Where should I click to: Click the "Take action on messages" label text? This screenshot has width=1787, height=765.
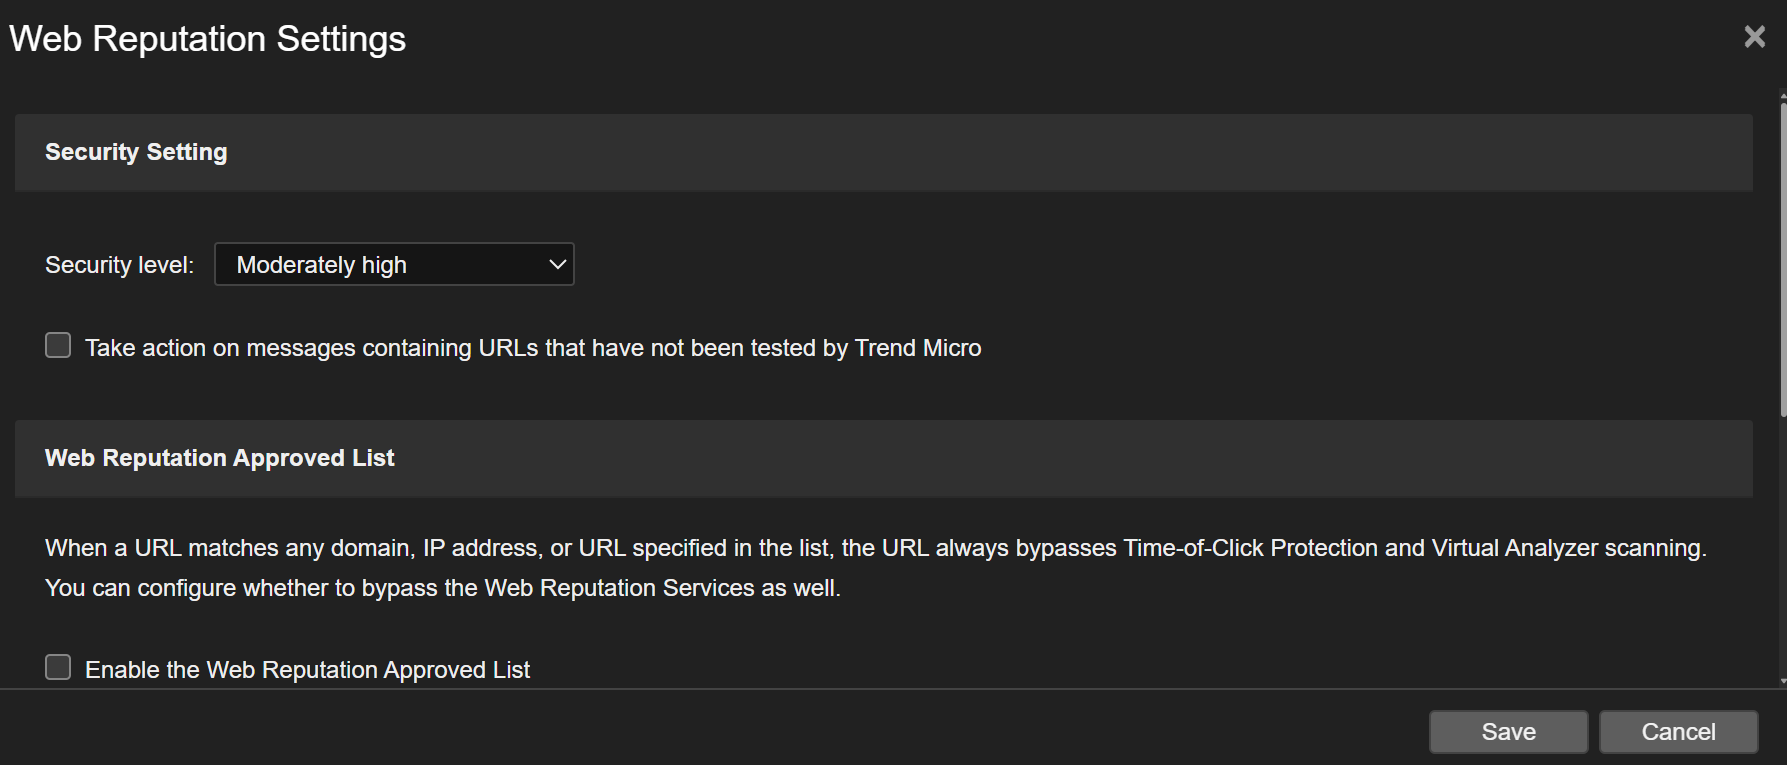tap(533, 348)
